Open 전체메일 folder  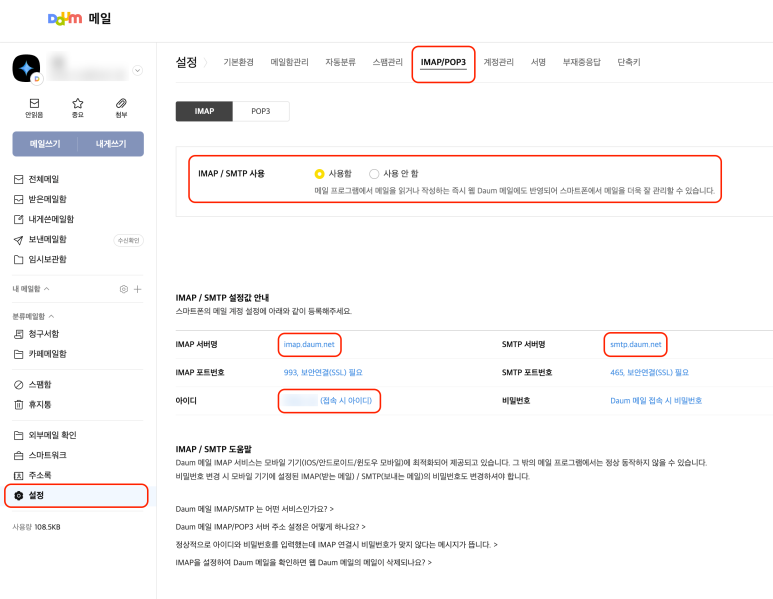pos(43,179)
